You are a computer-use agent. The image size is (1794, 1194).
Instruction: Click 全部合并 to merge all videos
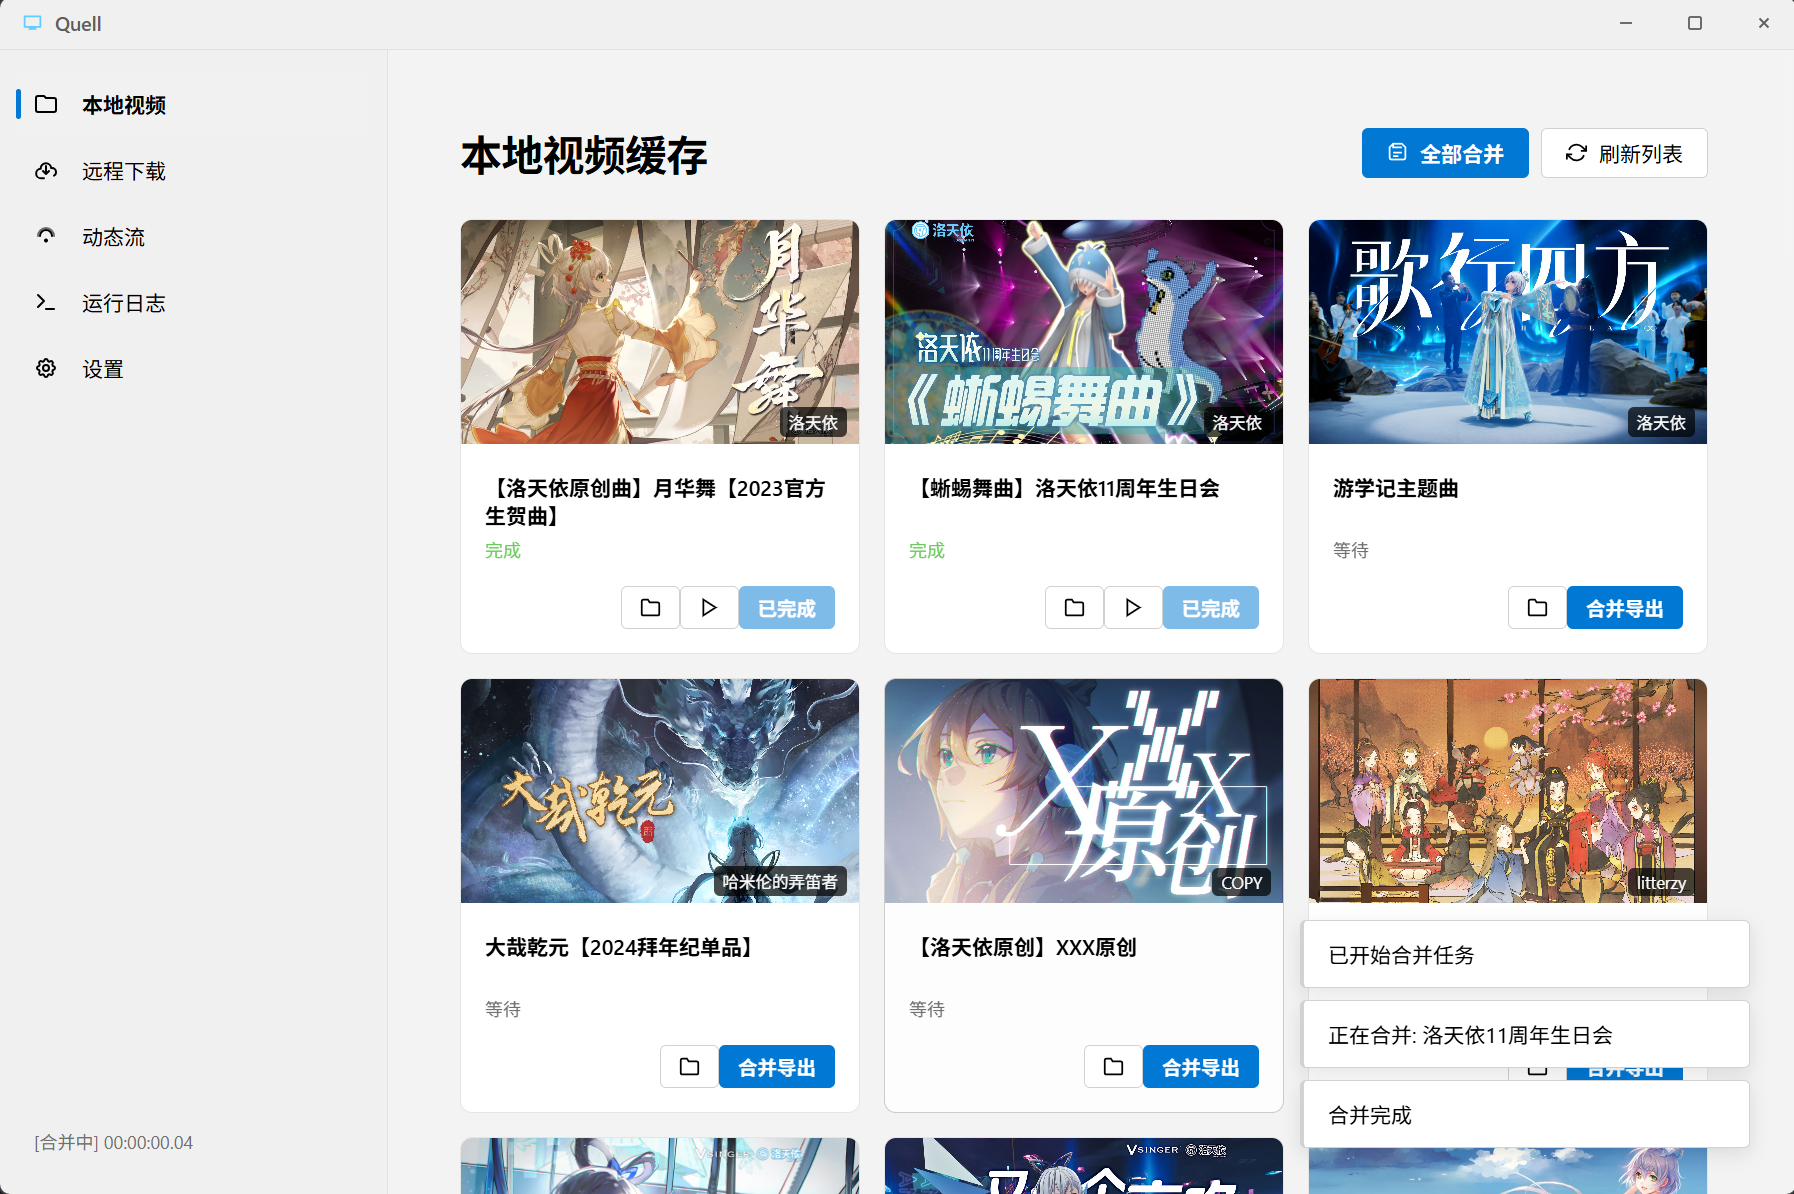click(1445, 152)
